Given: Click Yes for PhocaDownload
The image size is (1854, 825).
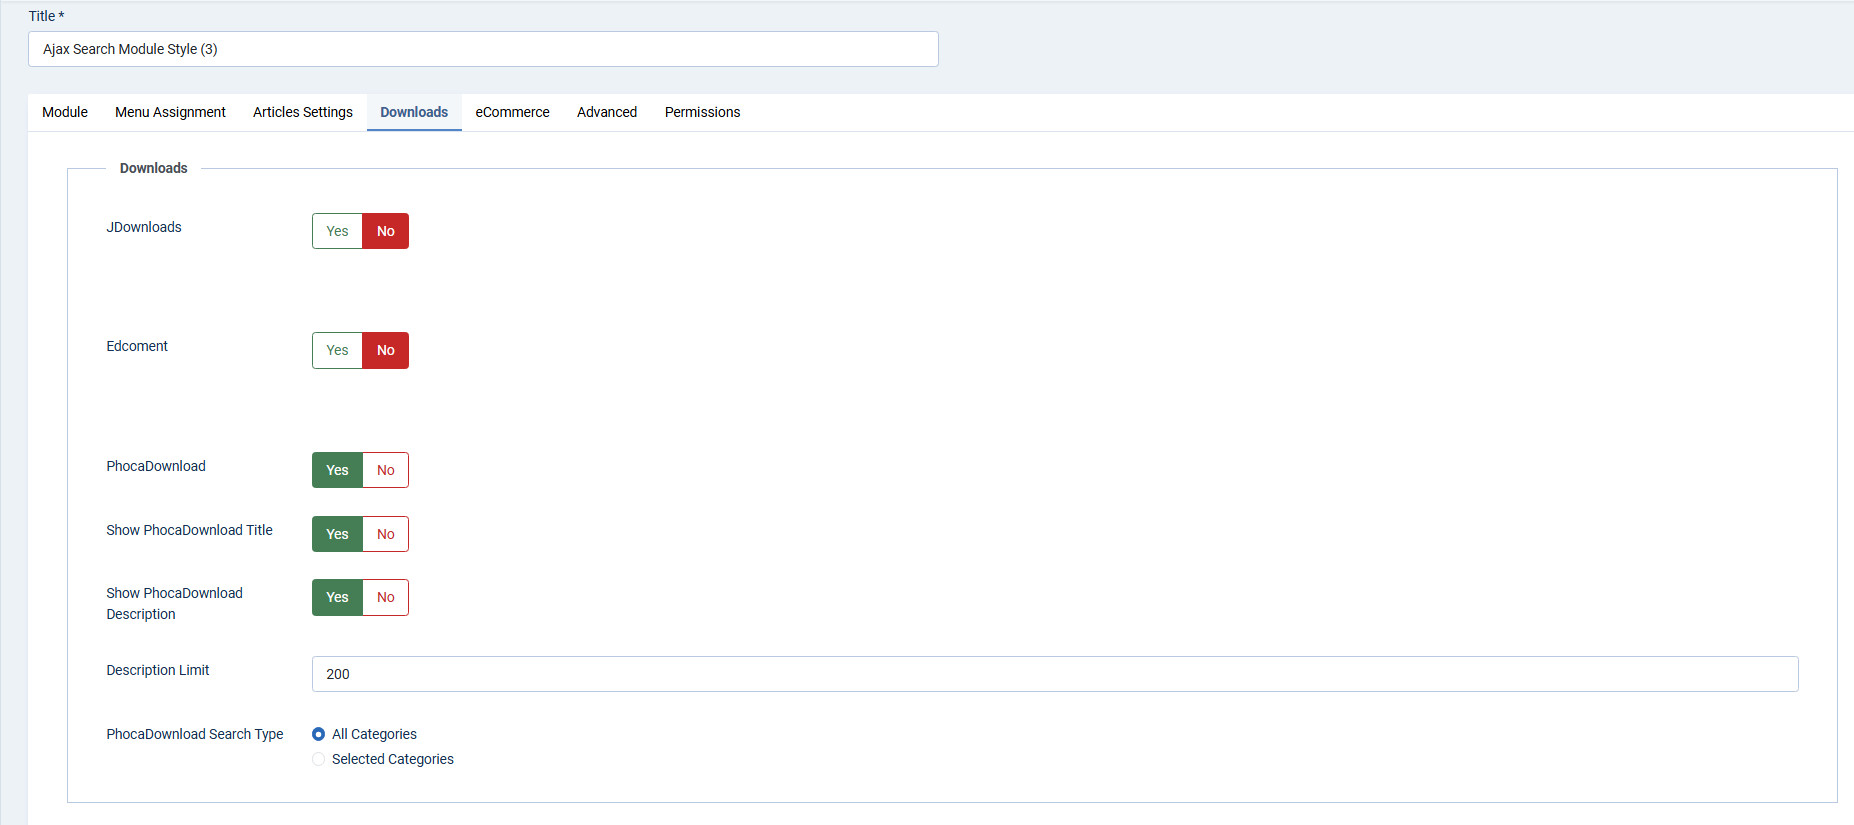Looking at the screenshot, I should (x=337, y=470).
